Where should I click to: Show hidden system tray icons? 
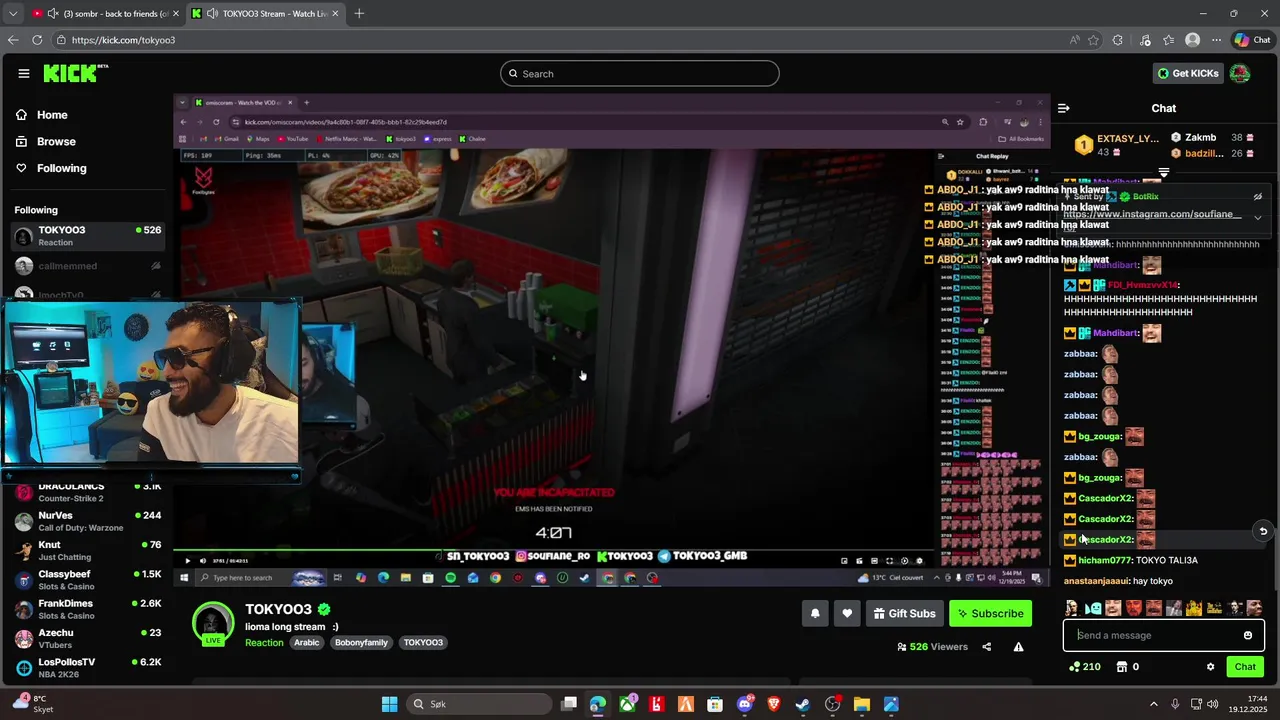tap(1153, 704)
